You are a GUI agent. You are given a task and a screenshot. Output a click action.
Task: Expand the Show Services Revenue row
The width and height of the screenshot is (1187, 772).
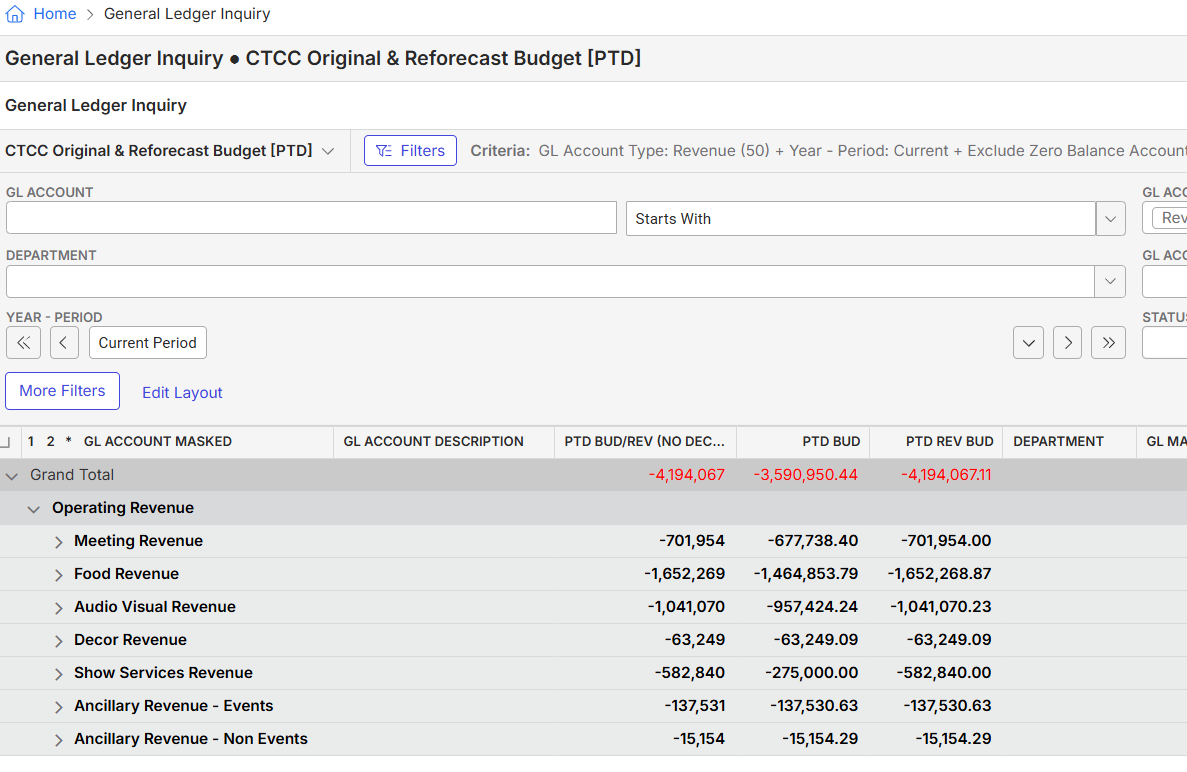58,674
